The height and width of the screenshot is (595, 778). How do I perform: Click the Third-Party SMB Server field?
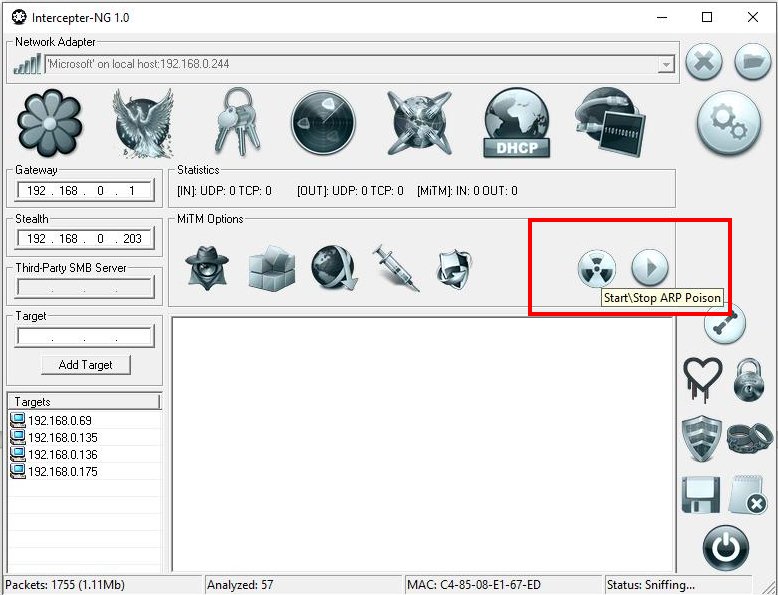click(x=84, y=288)
